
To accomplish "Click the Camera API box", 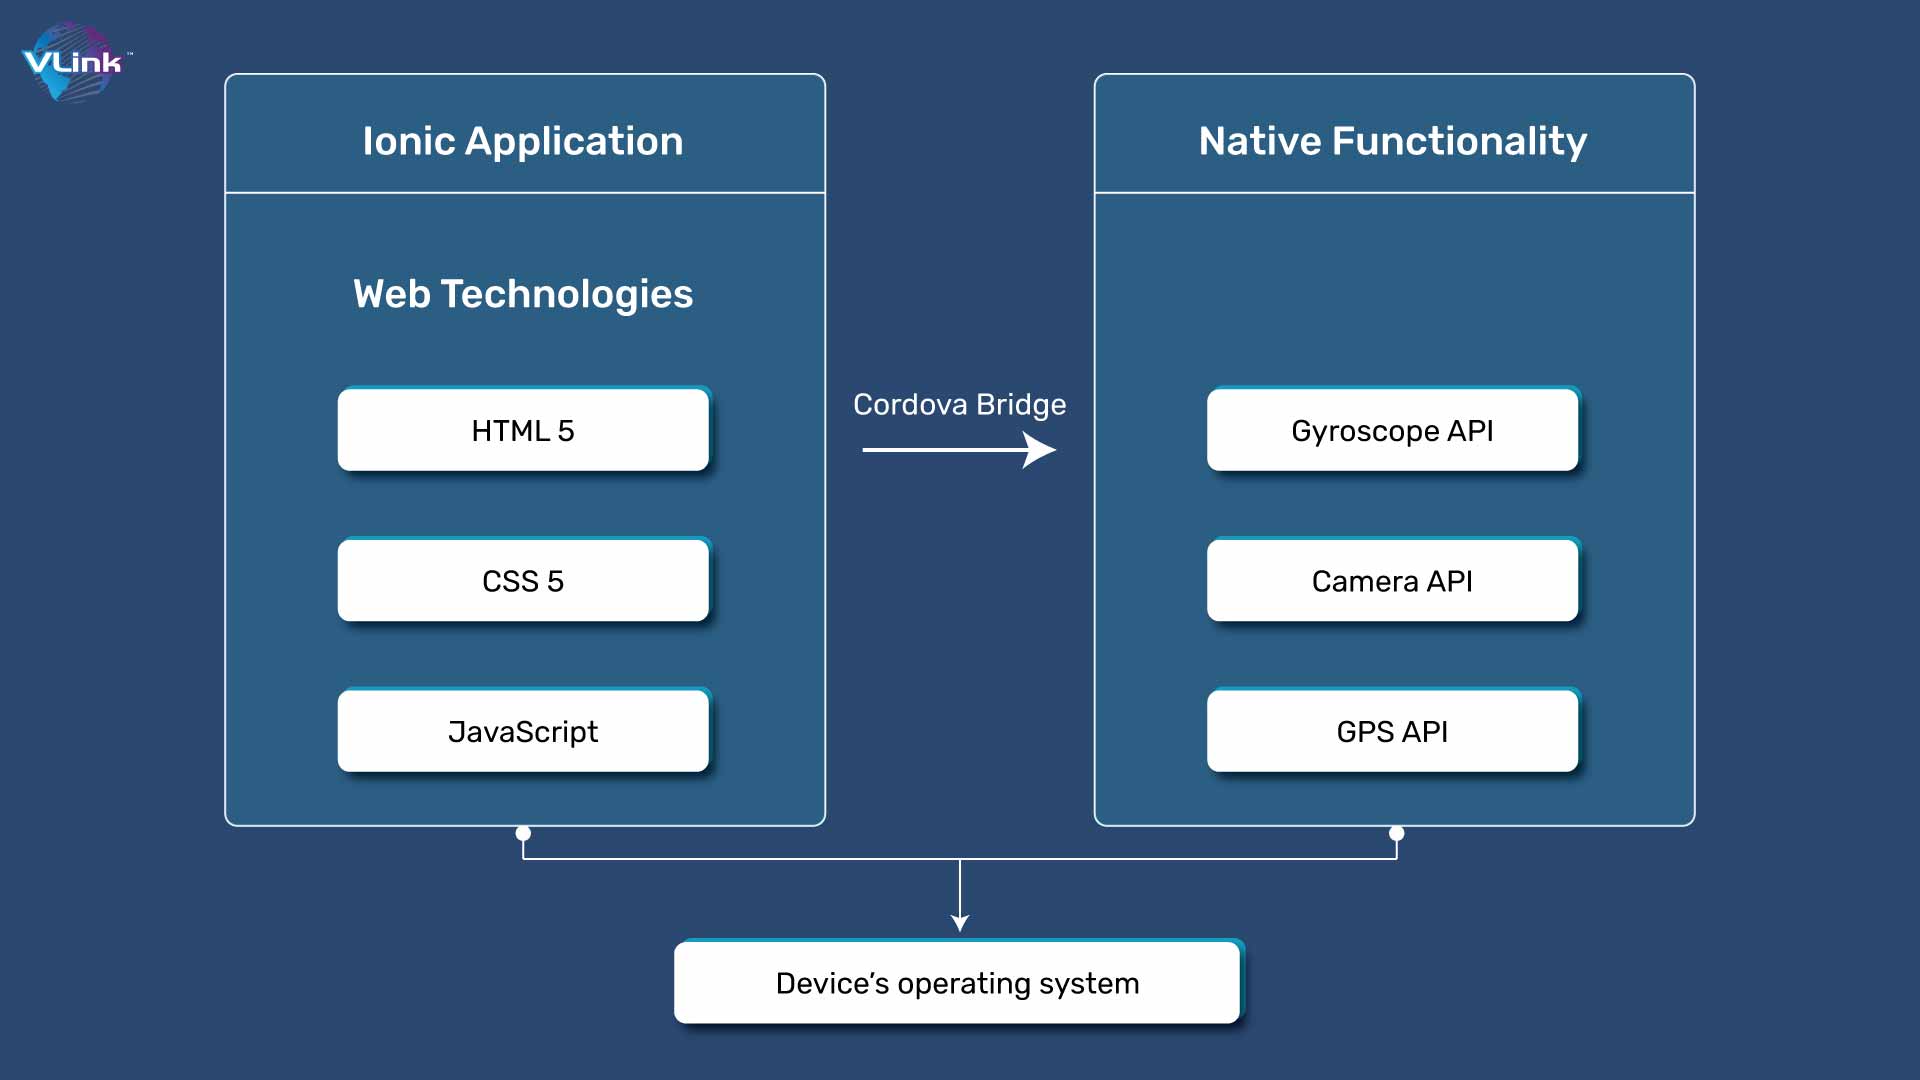I will point(1392,580).
